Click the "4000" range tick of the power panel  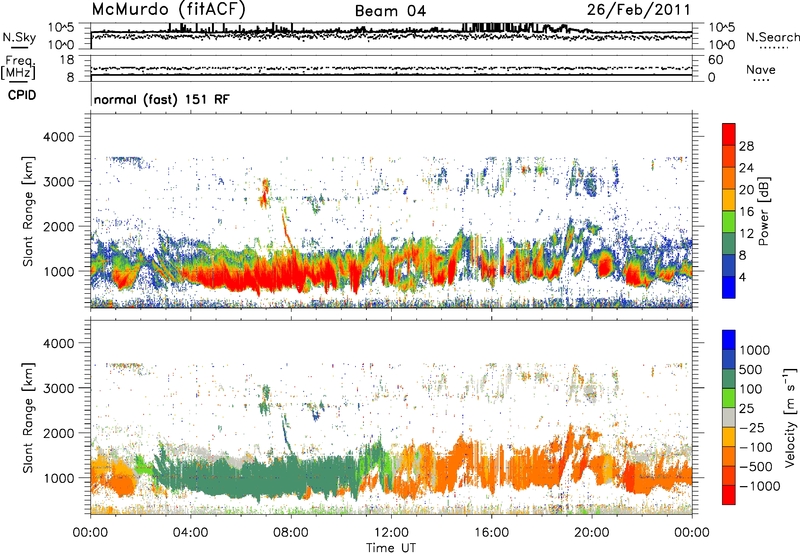coord(58,137)
